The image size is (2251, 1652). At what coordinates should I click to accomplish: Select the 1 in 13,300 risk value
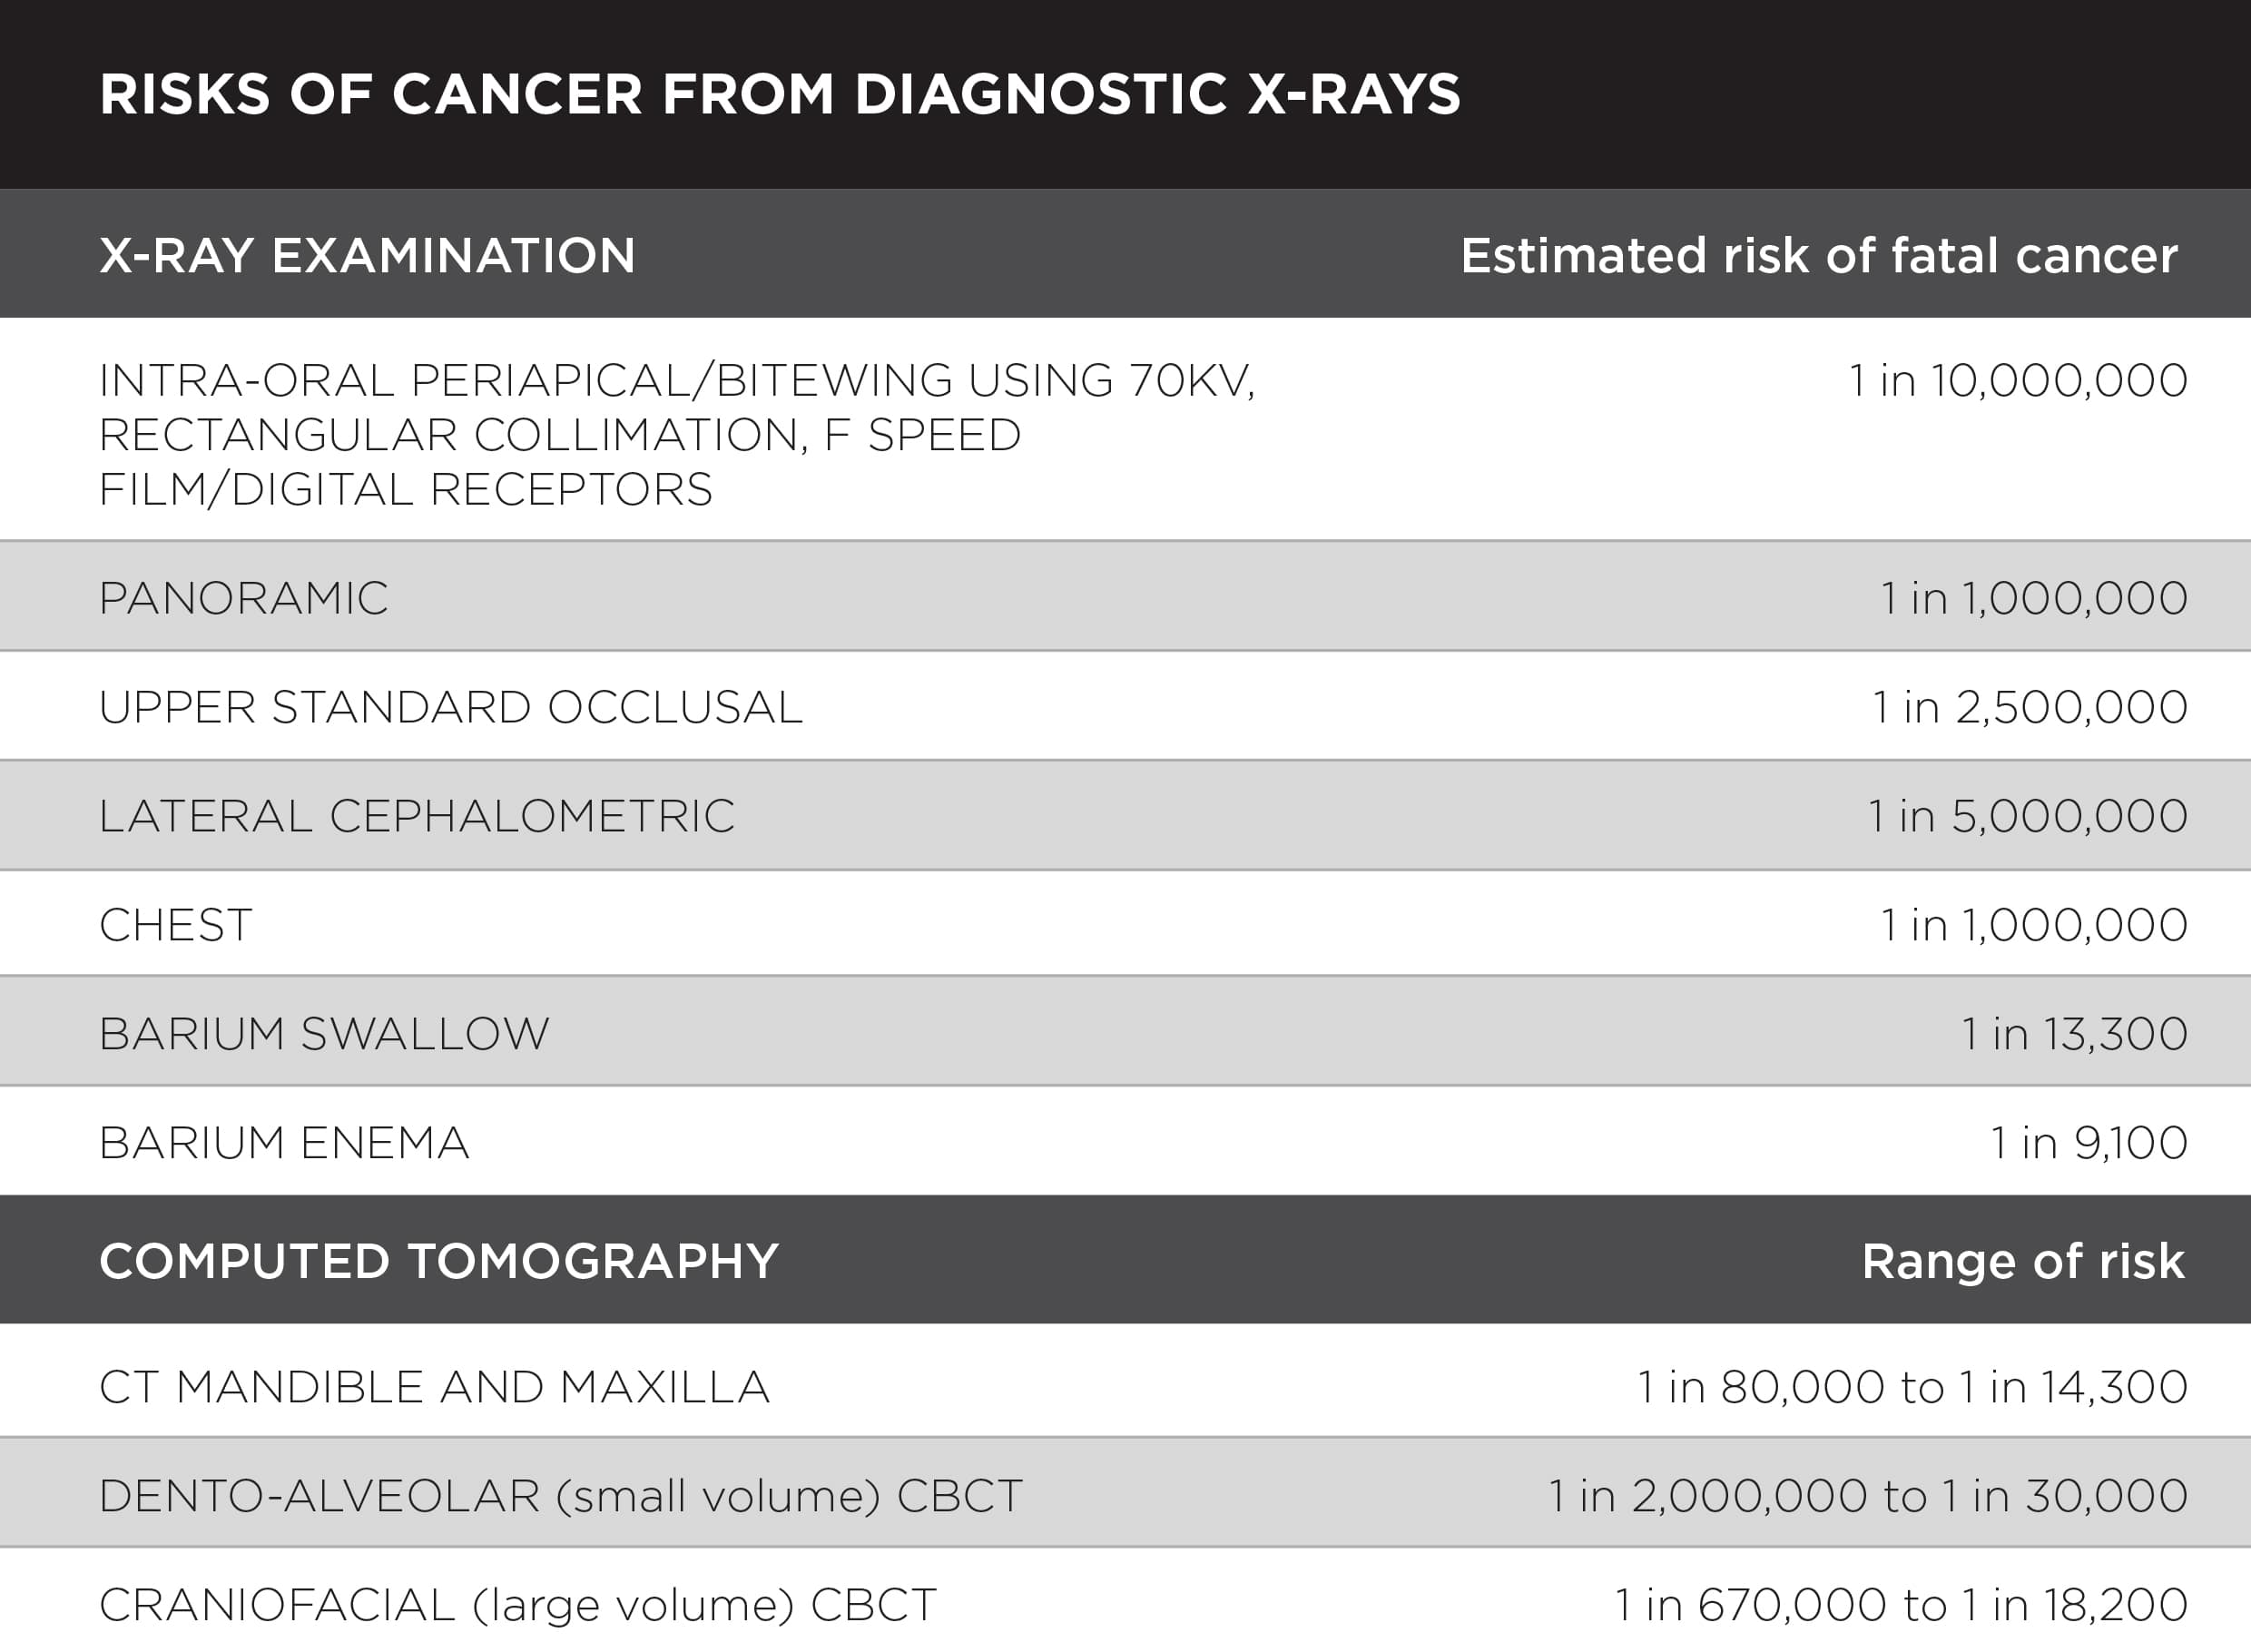pos(2074,1034)
